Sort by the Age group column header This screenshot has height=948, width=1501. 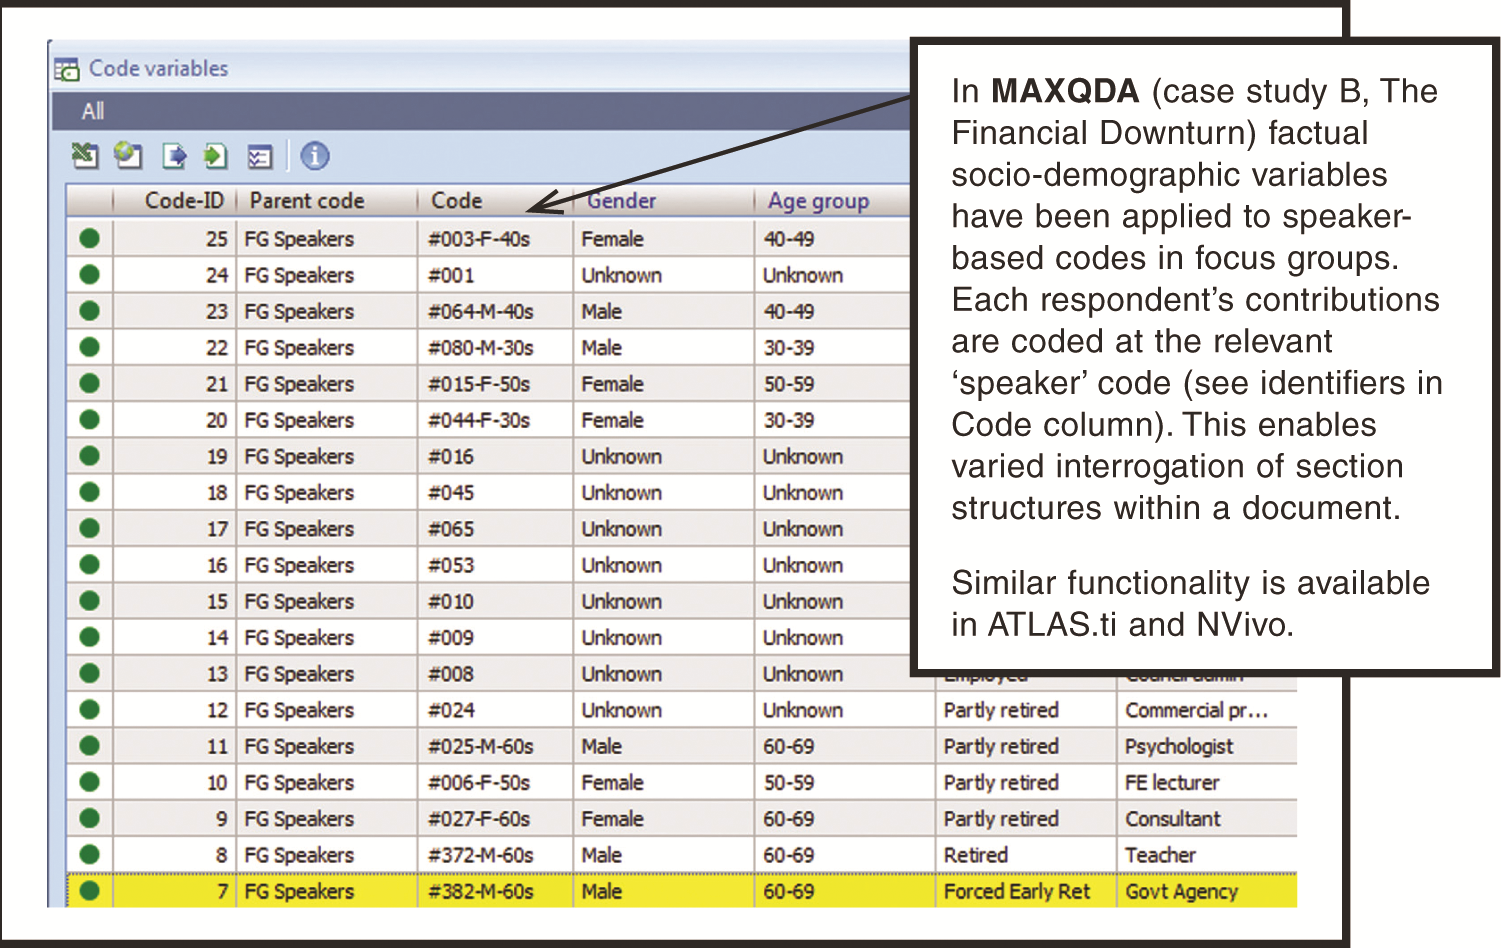[832, 201]
